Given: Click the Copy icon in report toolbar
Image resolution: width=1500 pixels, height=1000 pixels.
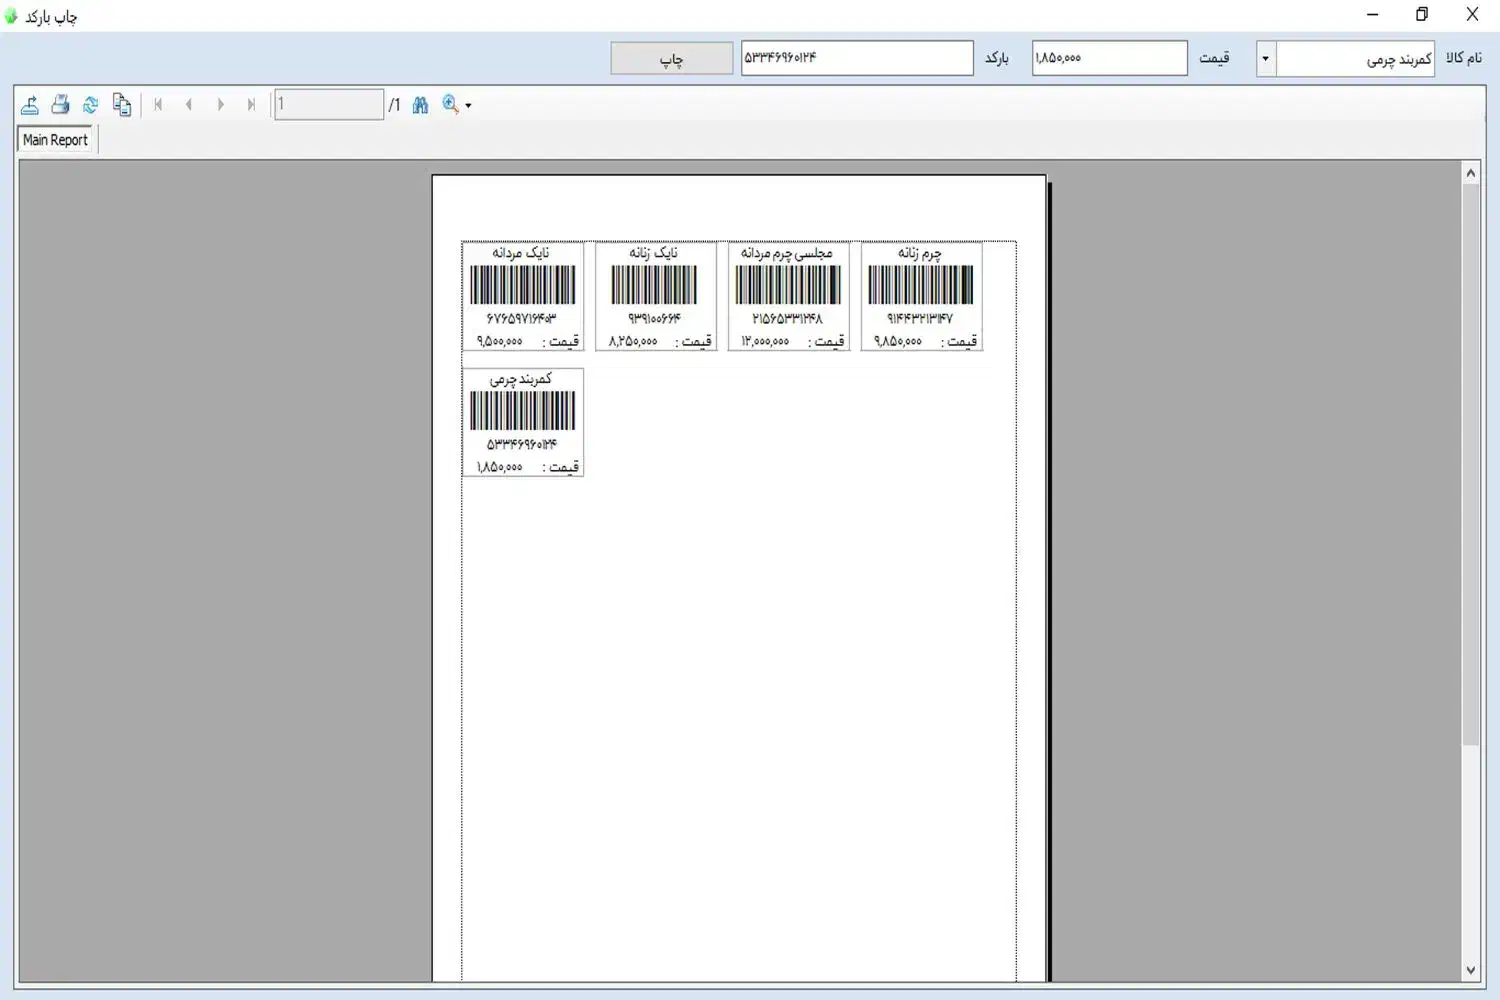Looking at the screenshot, I should 122,105.
